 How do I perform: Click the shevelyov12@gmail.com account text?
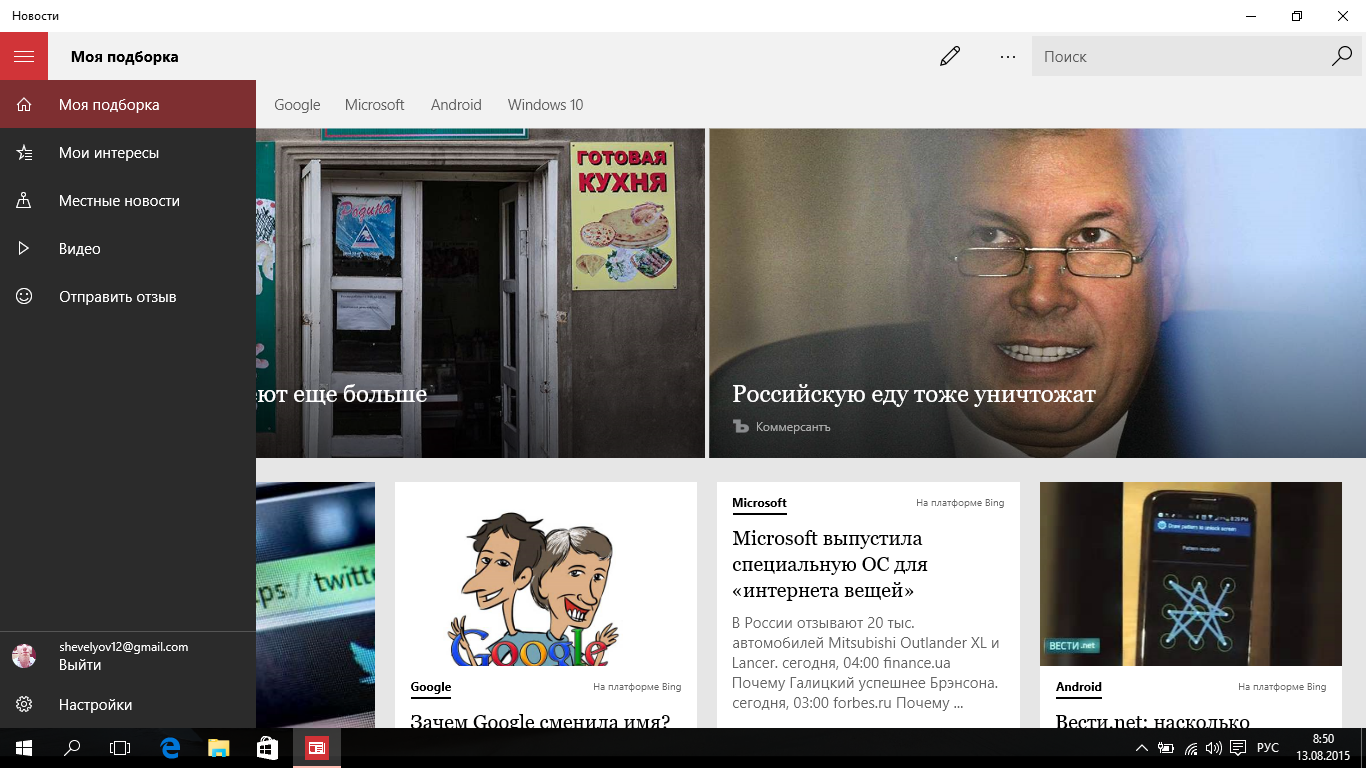[x=124, y=647]
